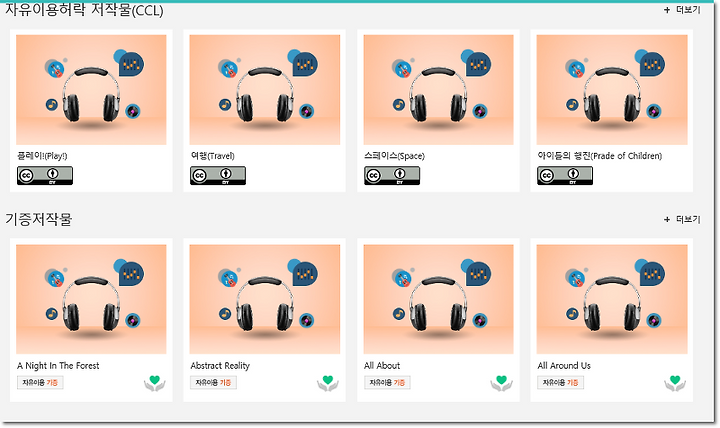Click the 자유이용 기증 tag under All Around Us

click(560, 383)
